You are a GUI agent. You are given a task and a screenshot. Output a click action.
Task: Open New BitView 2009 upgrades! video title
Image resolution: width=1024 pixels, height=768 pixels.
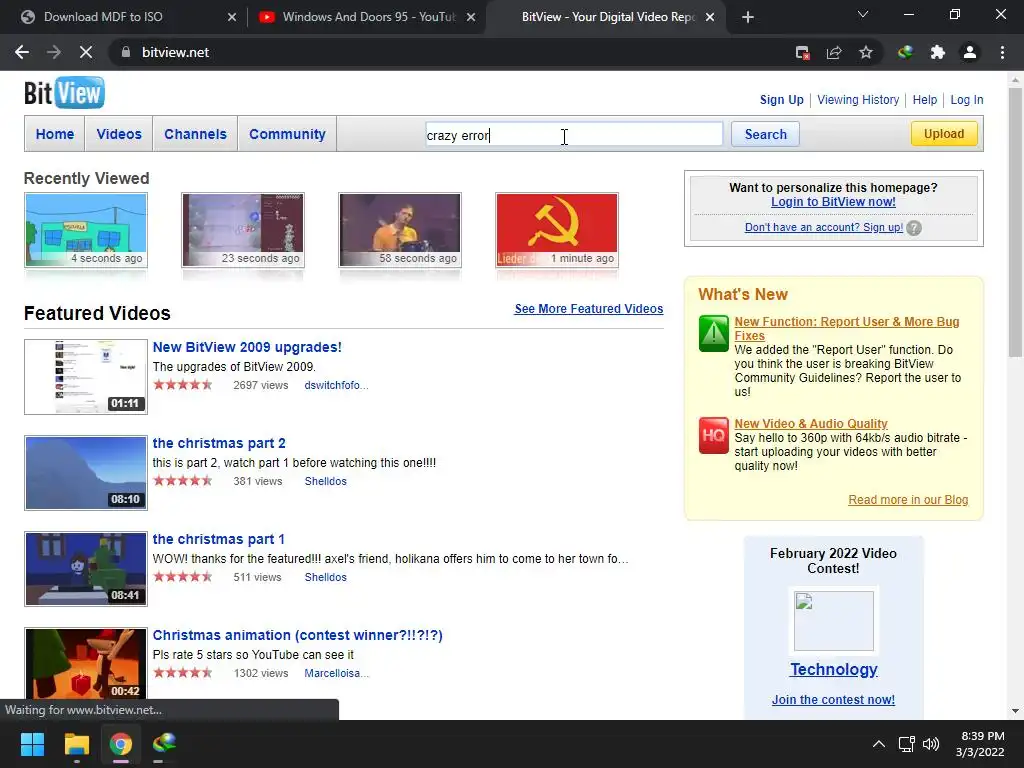click(x=247, y=347)
